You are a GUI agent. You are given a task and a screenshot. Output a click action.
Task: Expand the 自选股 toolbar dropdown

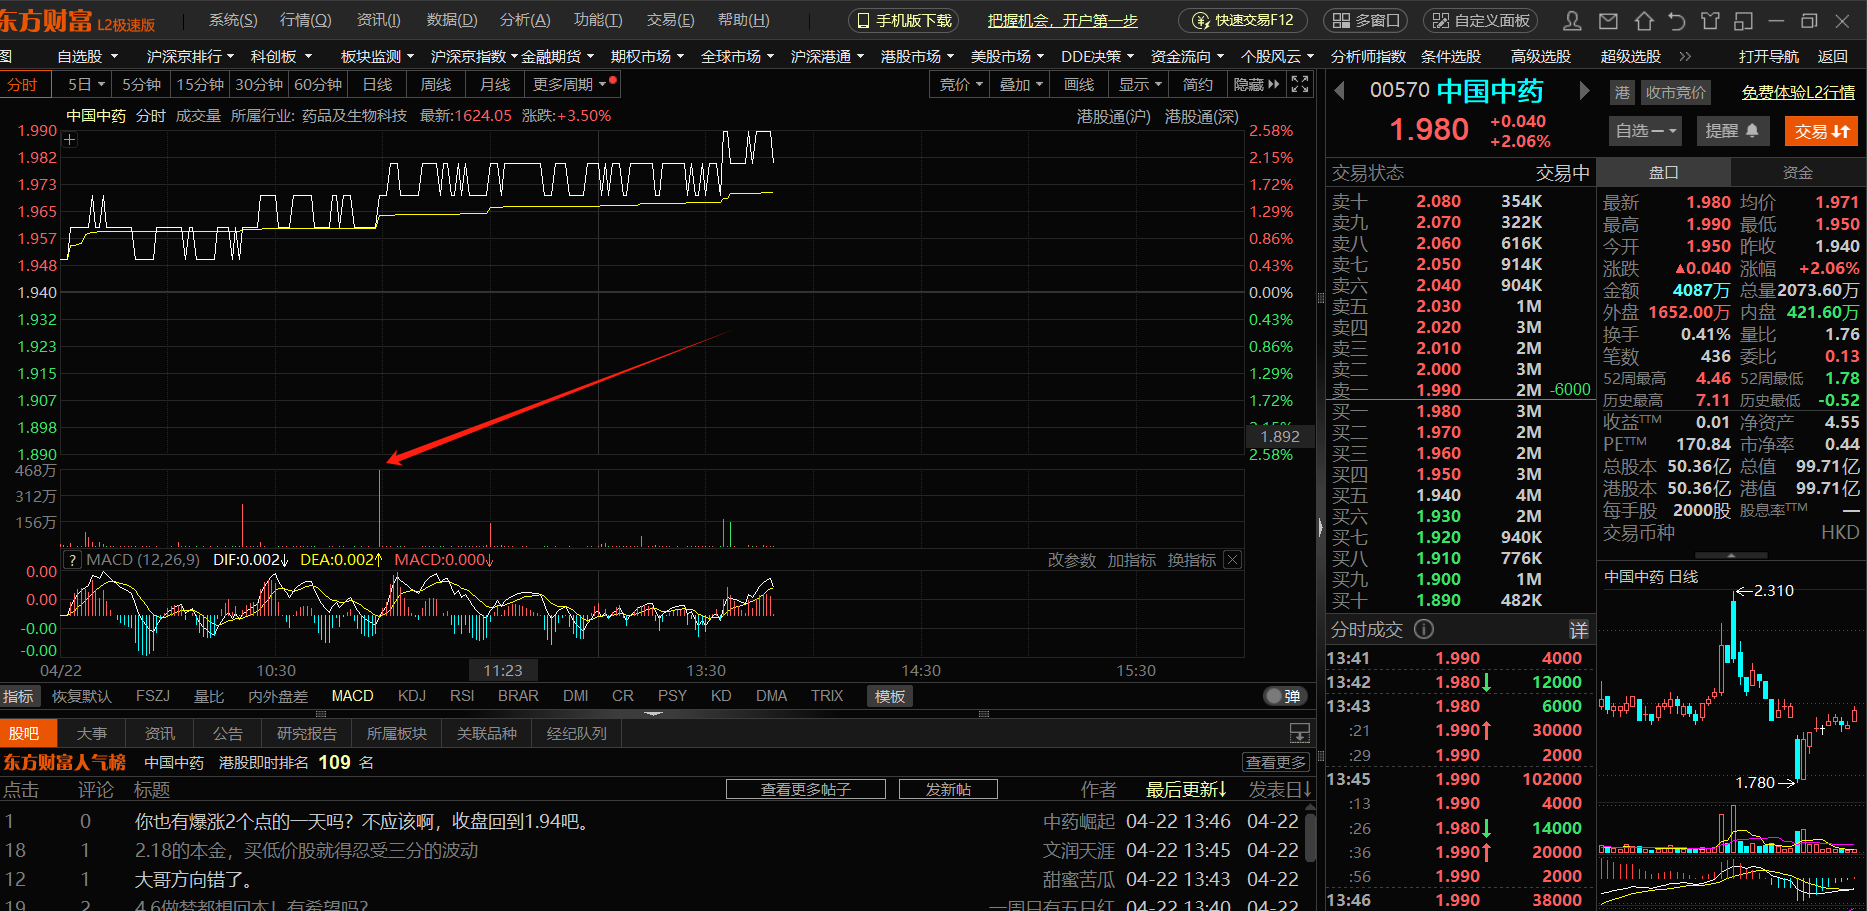[x=87, y=57]
